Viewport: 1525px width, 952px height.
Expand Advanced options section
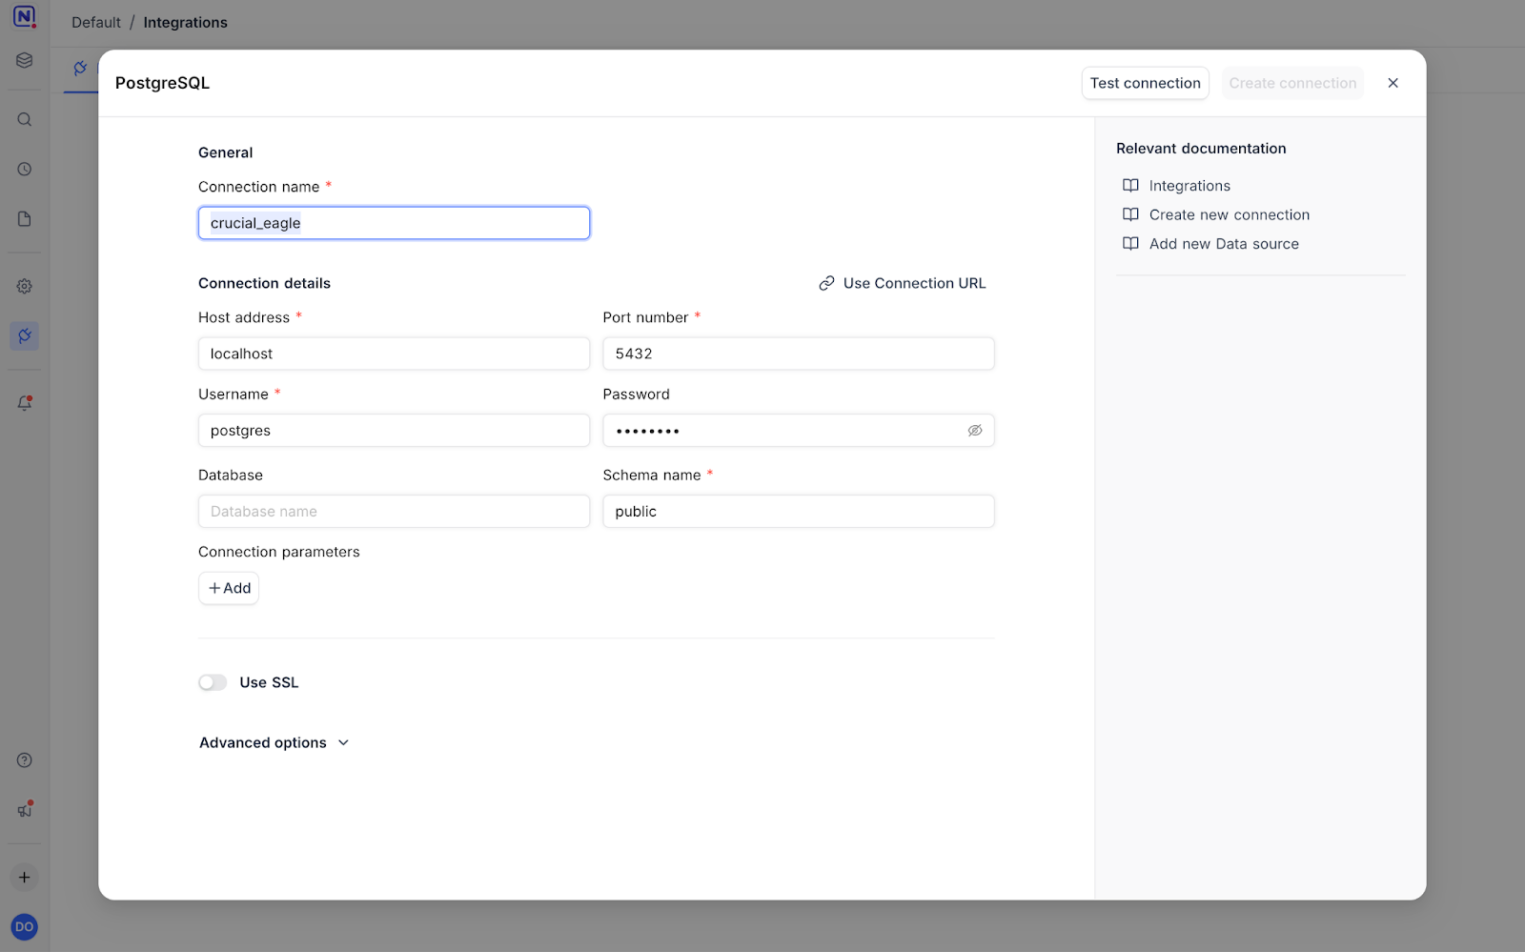click(274, 743)
